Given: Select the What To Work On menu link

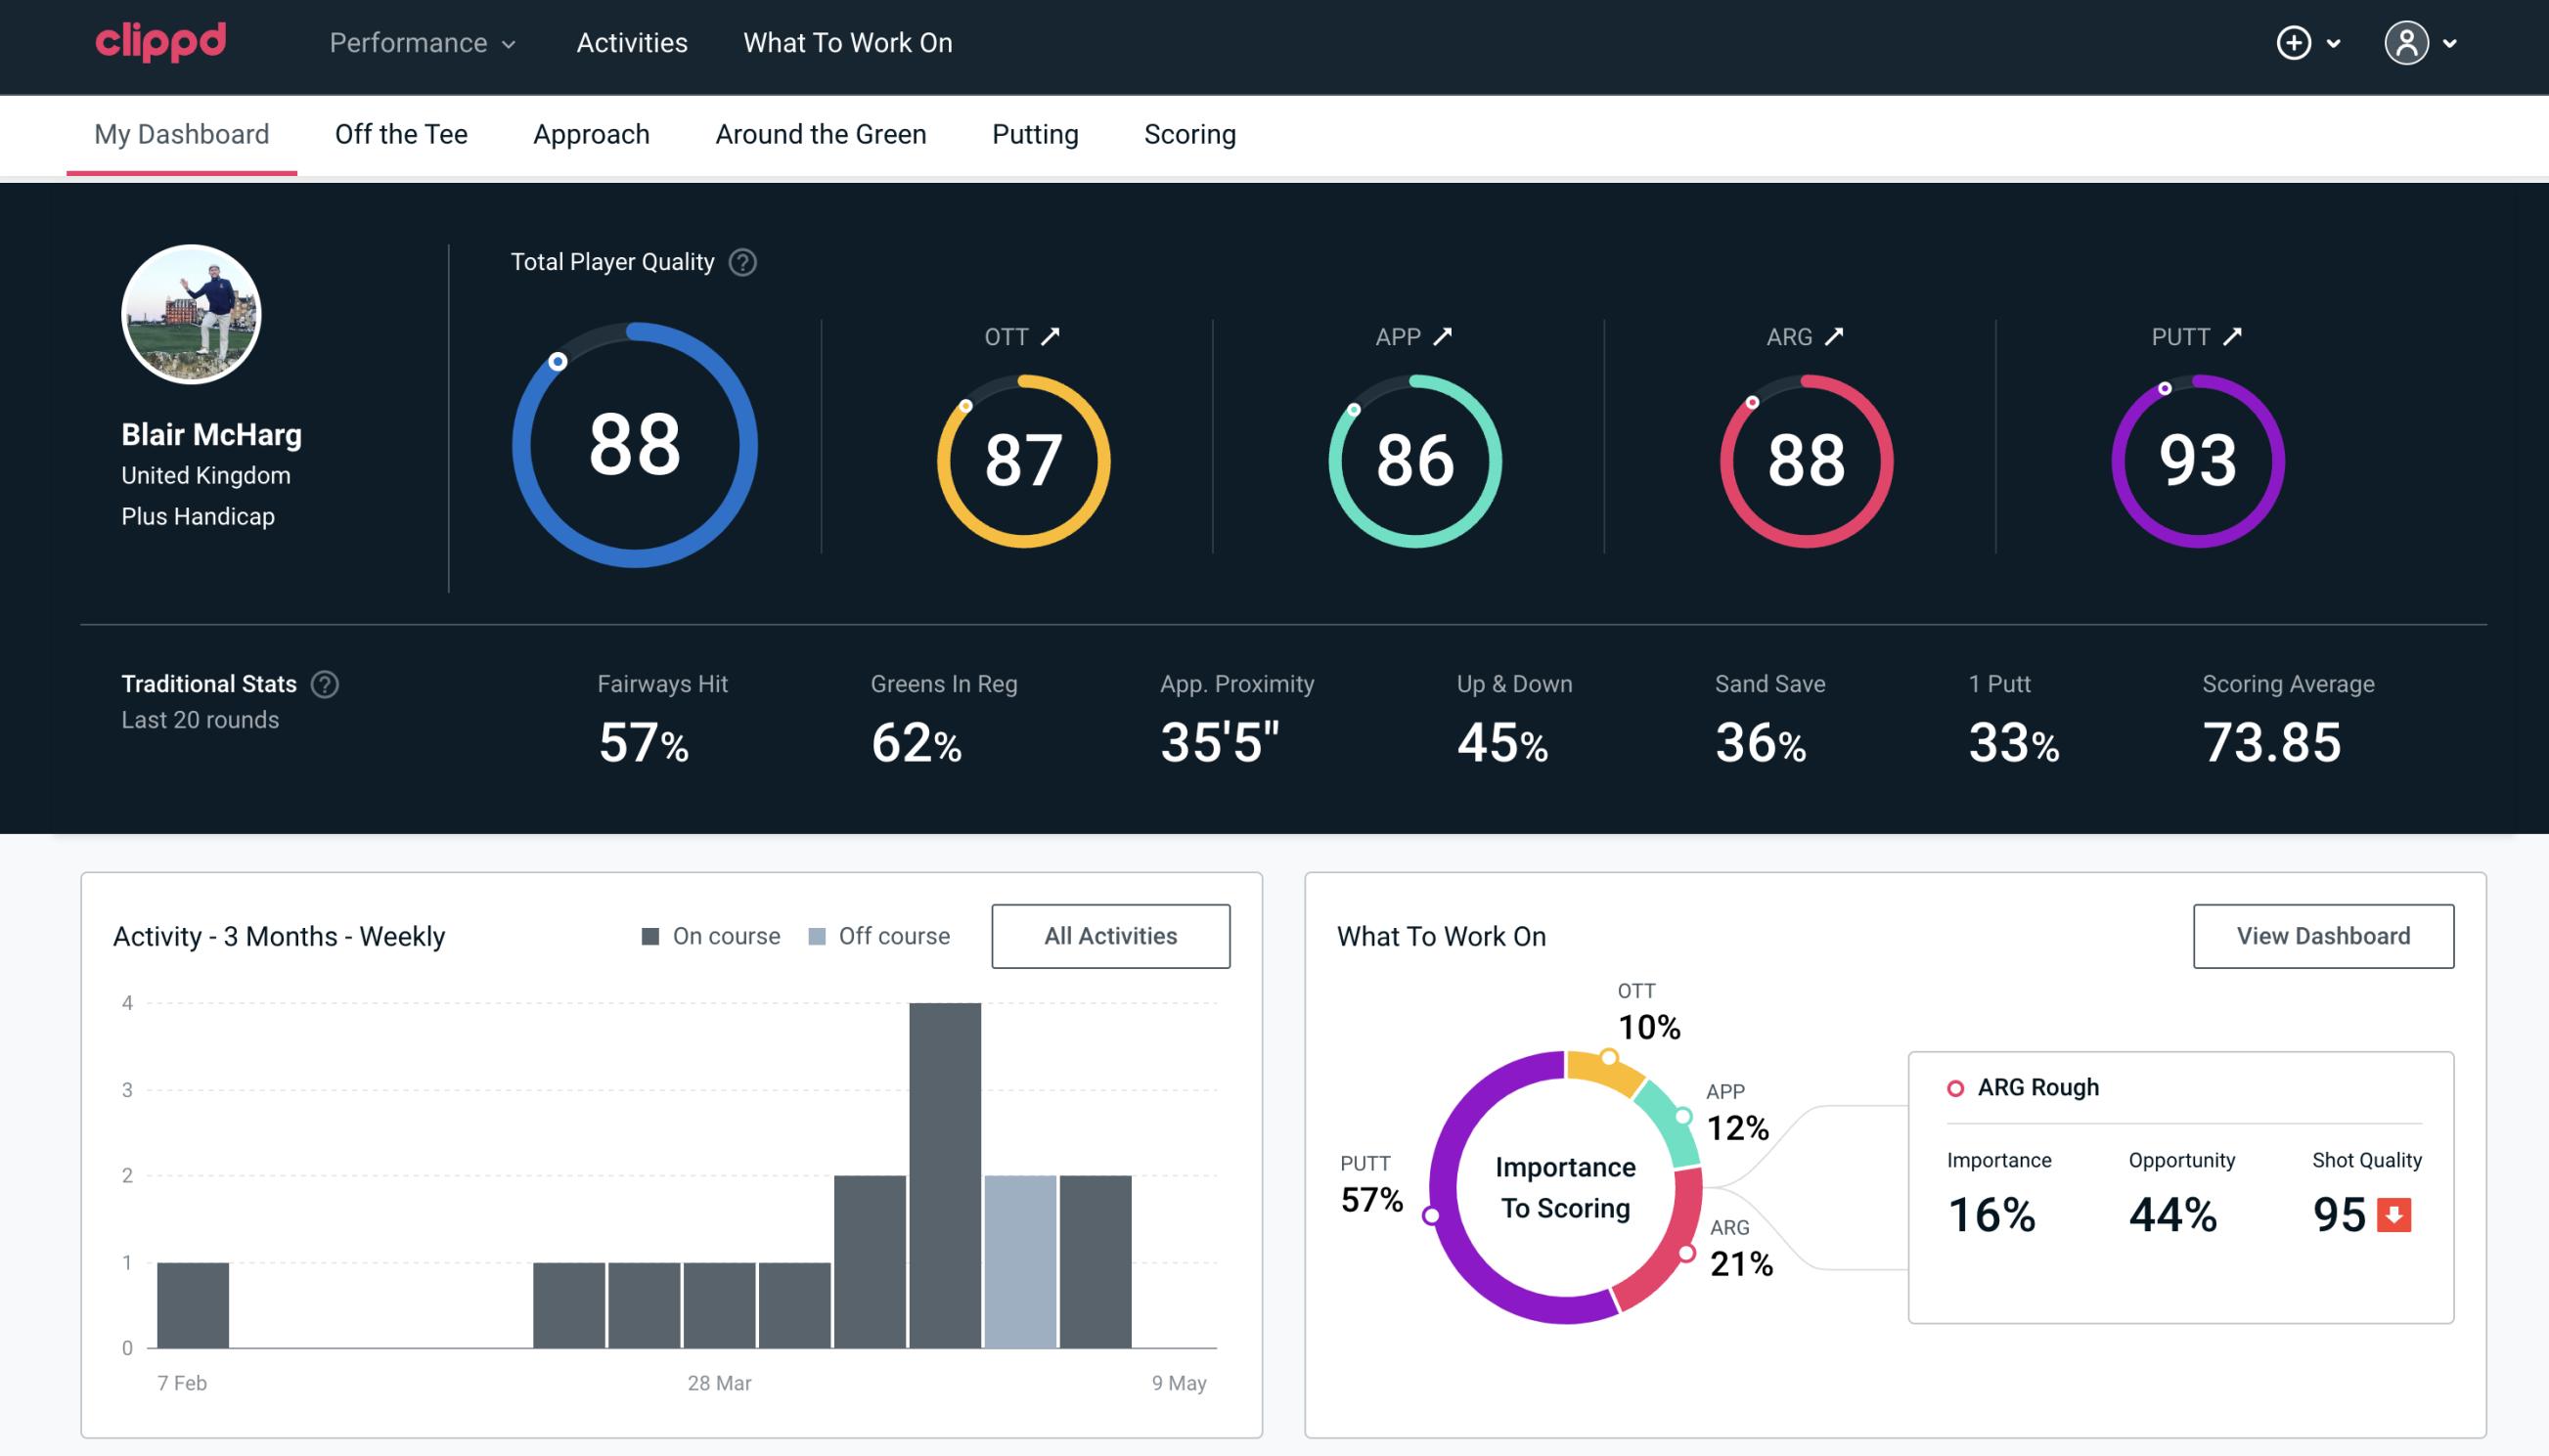Looking at the screenshot, I should 847,44.
